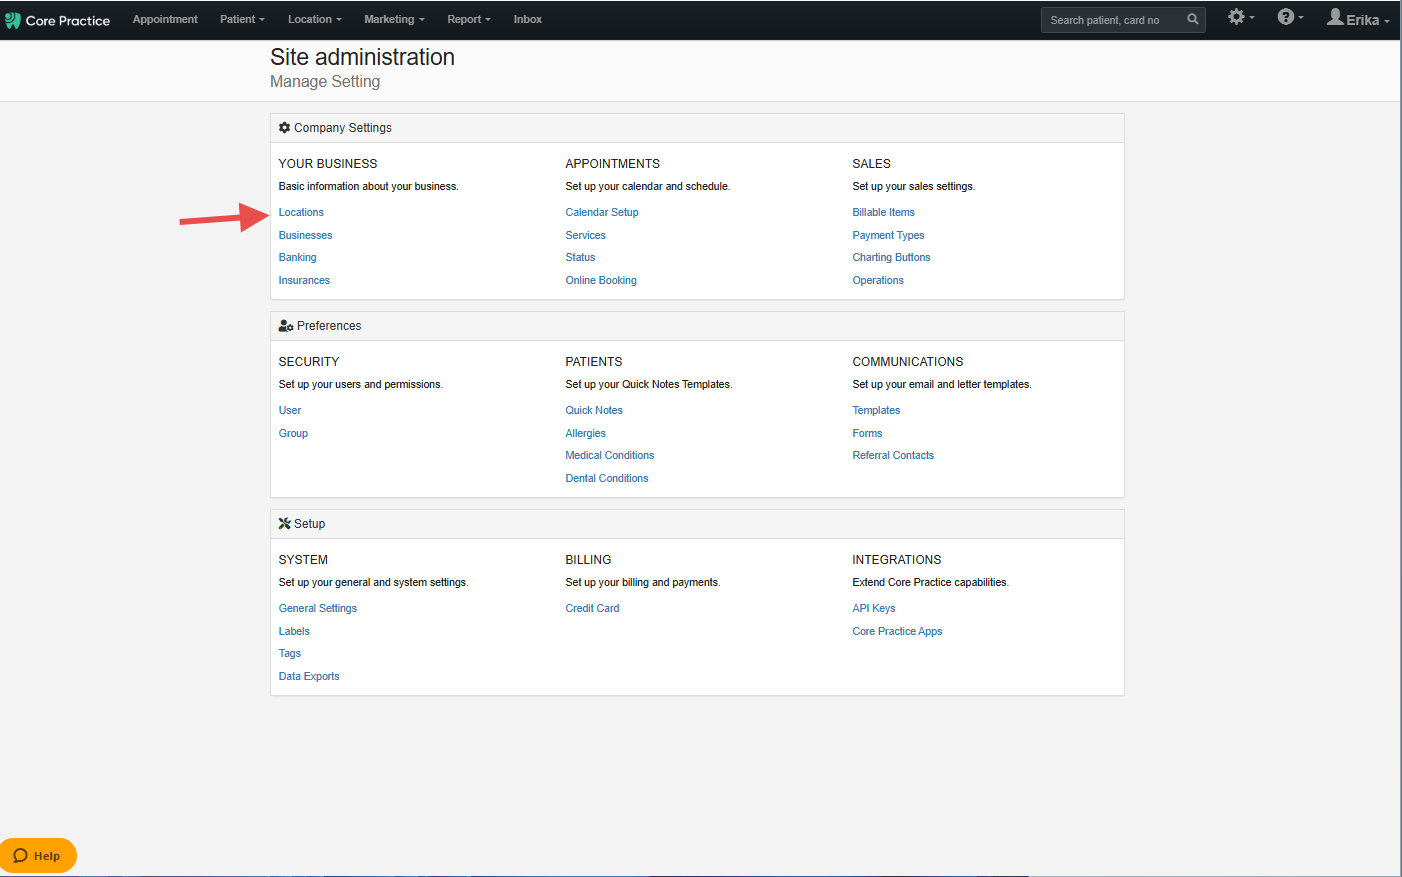Expand the Patient dropdown menu
1402x877 pixels.
pos(242,19)
